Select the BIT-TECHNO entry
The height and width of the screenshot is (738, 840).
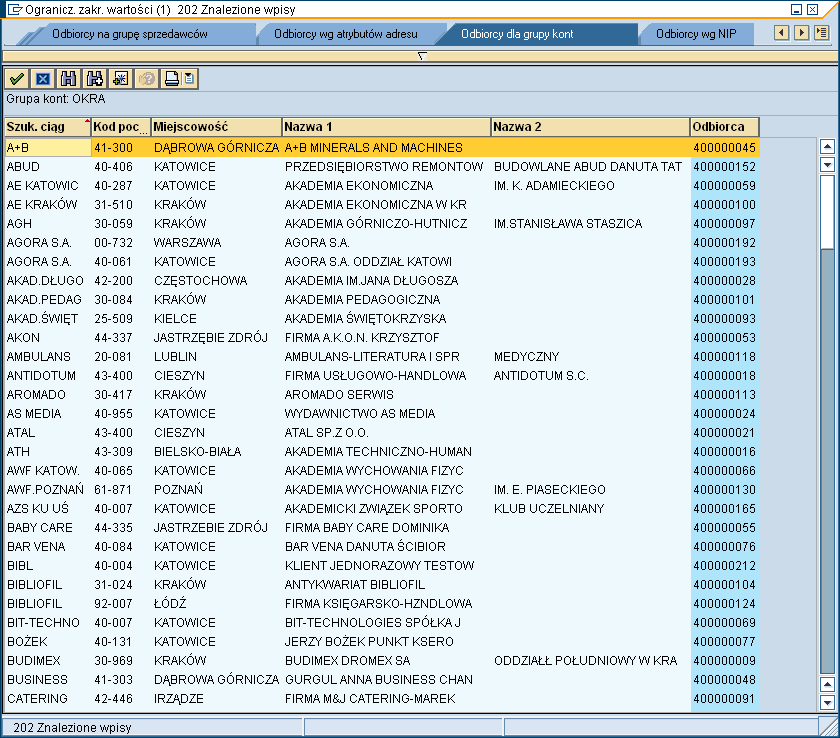point(43,623)
